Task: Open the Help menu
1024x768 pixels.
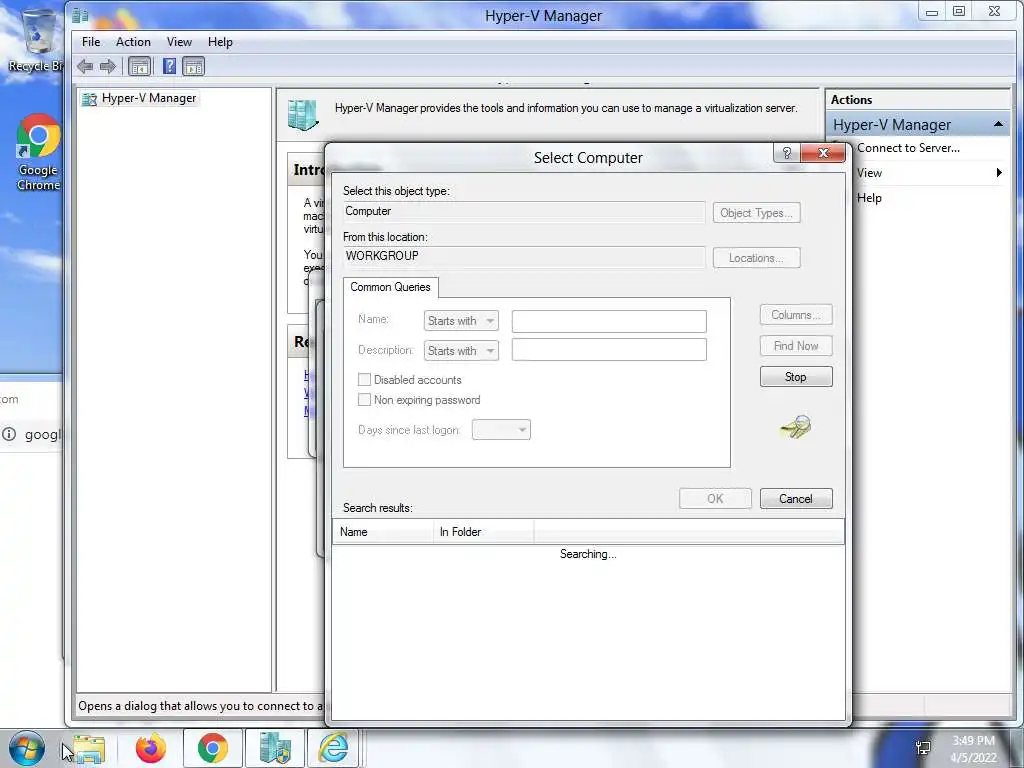Action: pos(220,42)
